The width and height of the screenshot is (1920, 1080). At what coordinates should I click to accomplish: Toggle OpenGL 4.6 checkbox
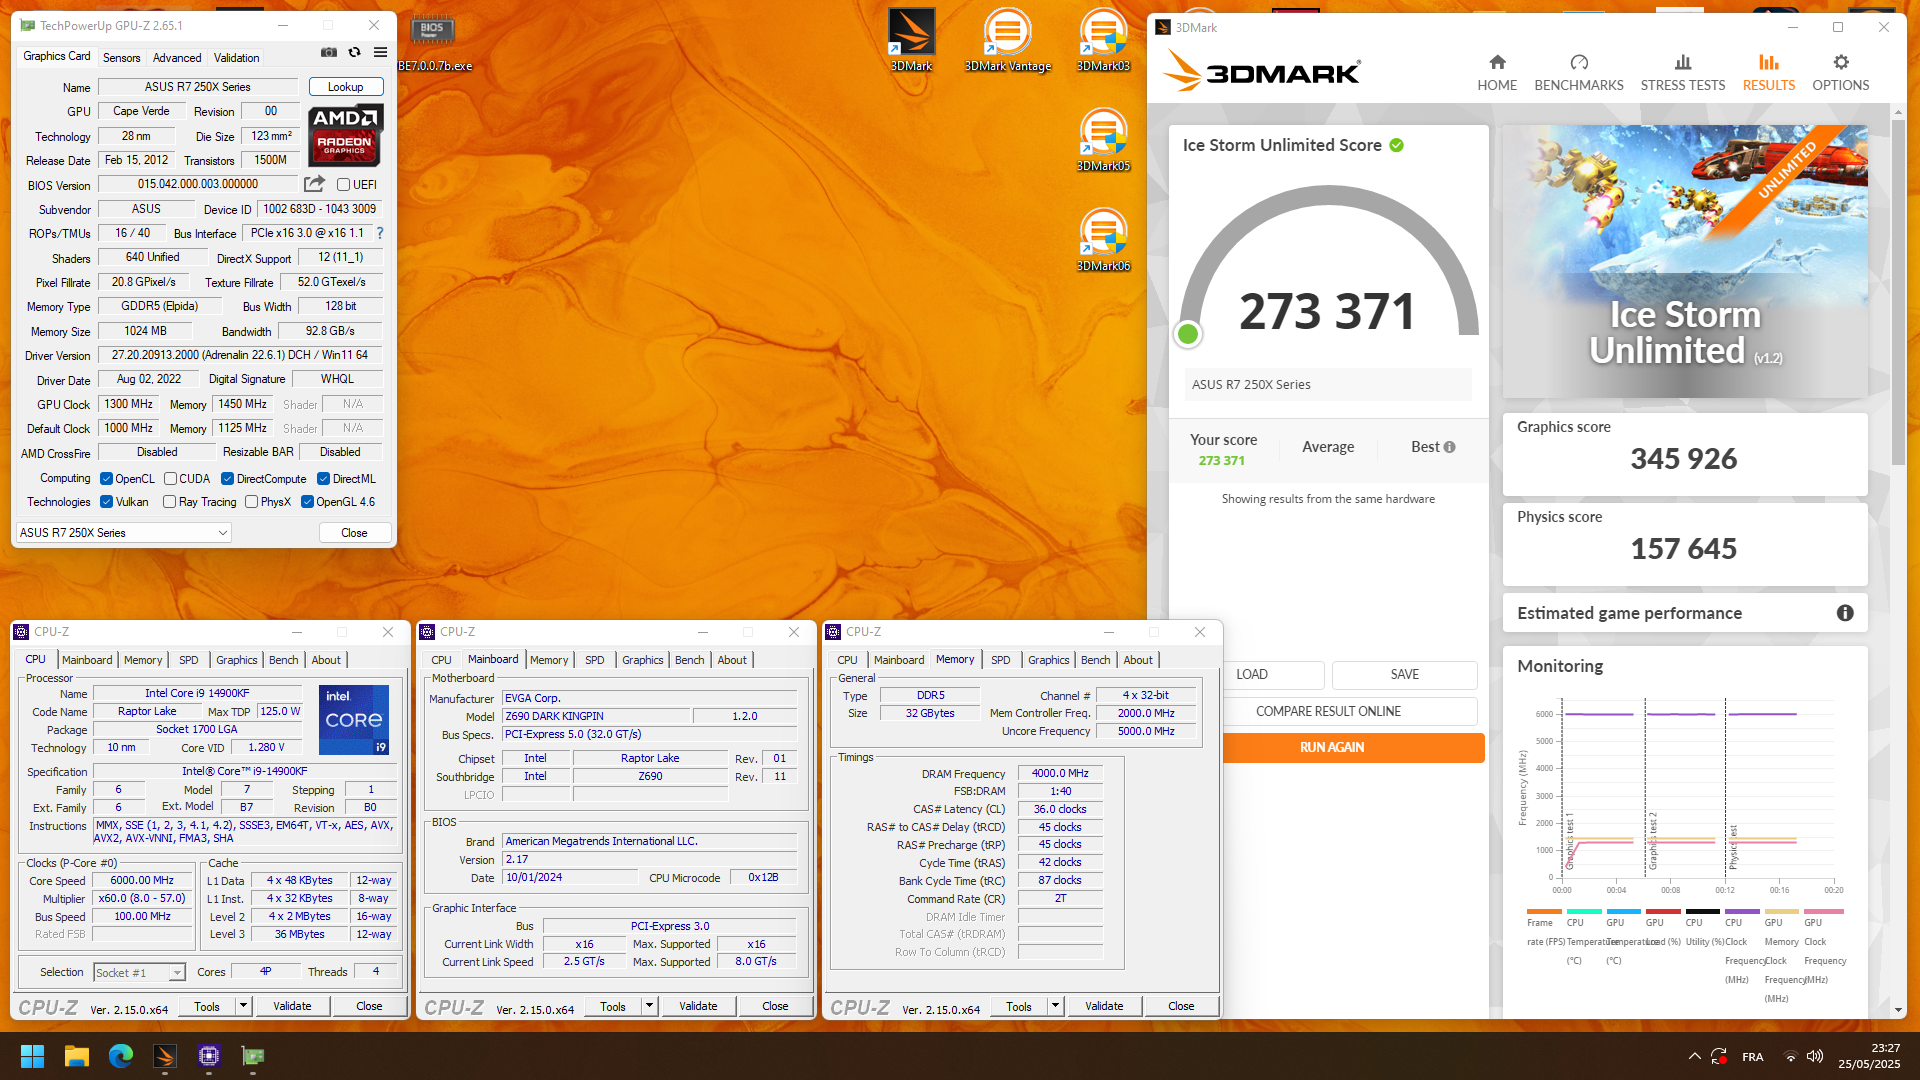307,502
